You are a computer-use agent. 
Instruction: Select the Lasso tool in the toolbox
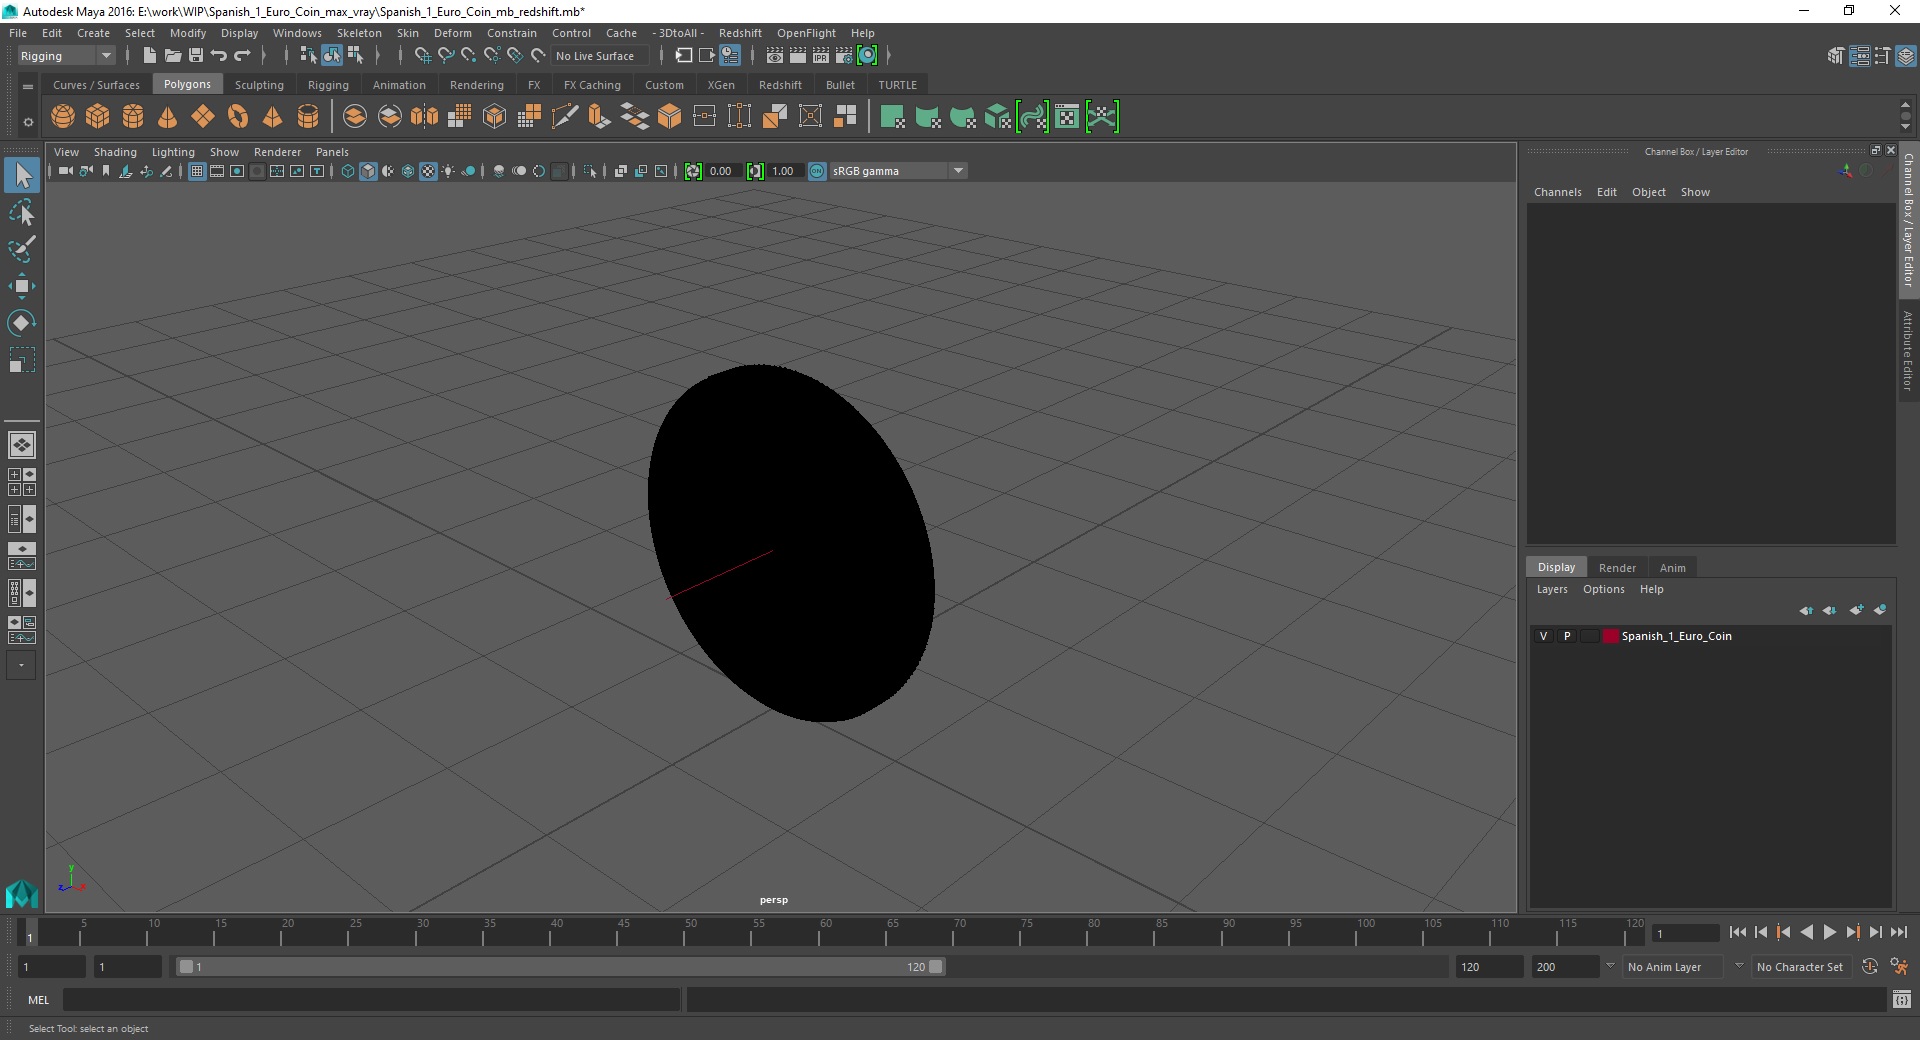click(x=21, y=212)
